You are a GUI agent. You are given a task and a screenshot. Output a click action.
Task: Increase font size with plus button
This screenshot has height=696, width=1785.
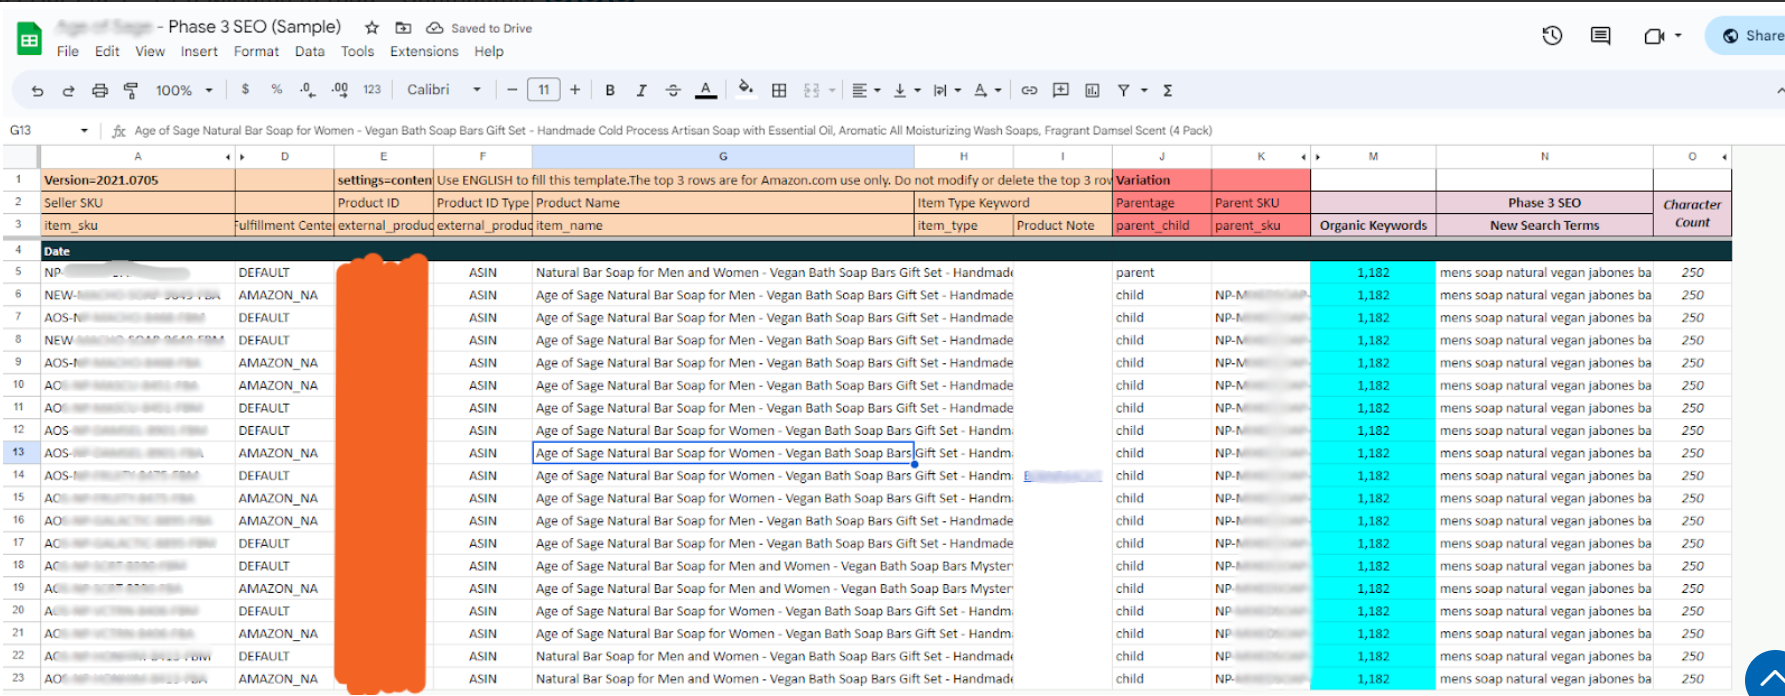coord(575,90)
